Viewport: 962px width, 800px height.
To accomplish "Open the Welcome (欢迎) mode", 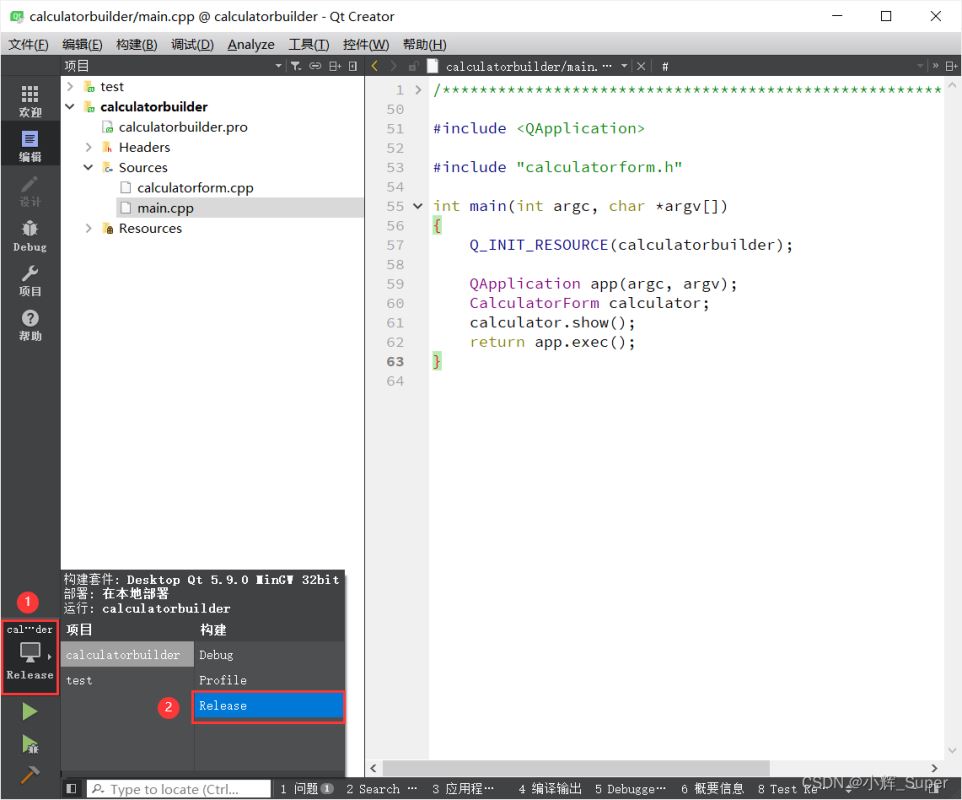I will coord(30,100).
